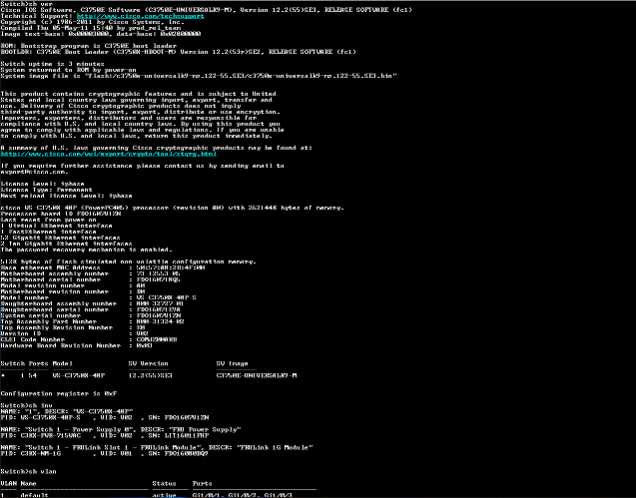
Task: Click the 'License Type: Permanent' line
Action: (46, 190)
